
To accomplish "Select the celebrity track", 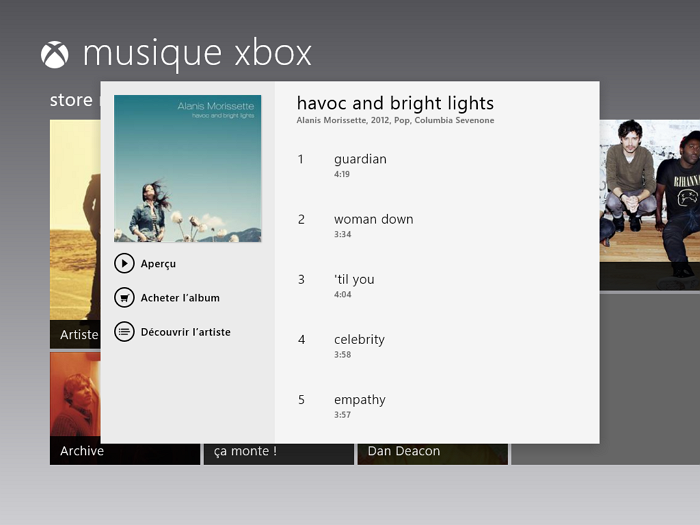I will tap(359, 339).
